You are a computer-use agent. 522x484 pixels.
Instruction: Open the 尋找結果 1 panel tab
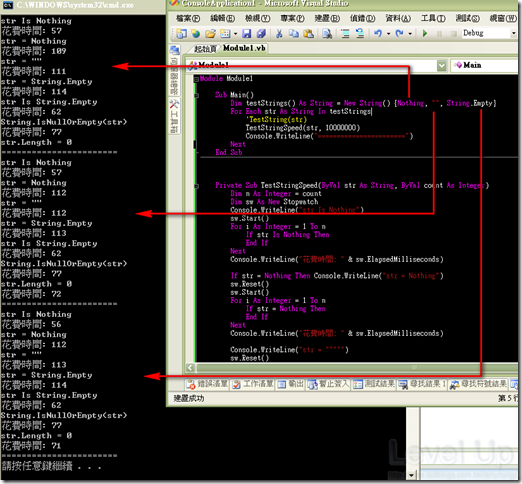[422, 384]
